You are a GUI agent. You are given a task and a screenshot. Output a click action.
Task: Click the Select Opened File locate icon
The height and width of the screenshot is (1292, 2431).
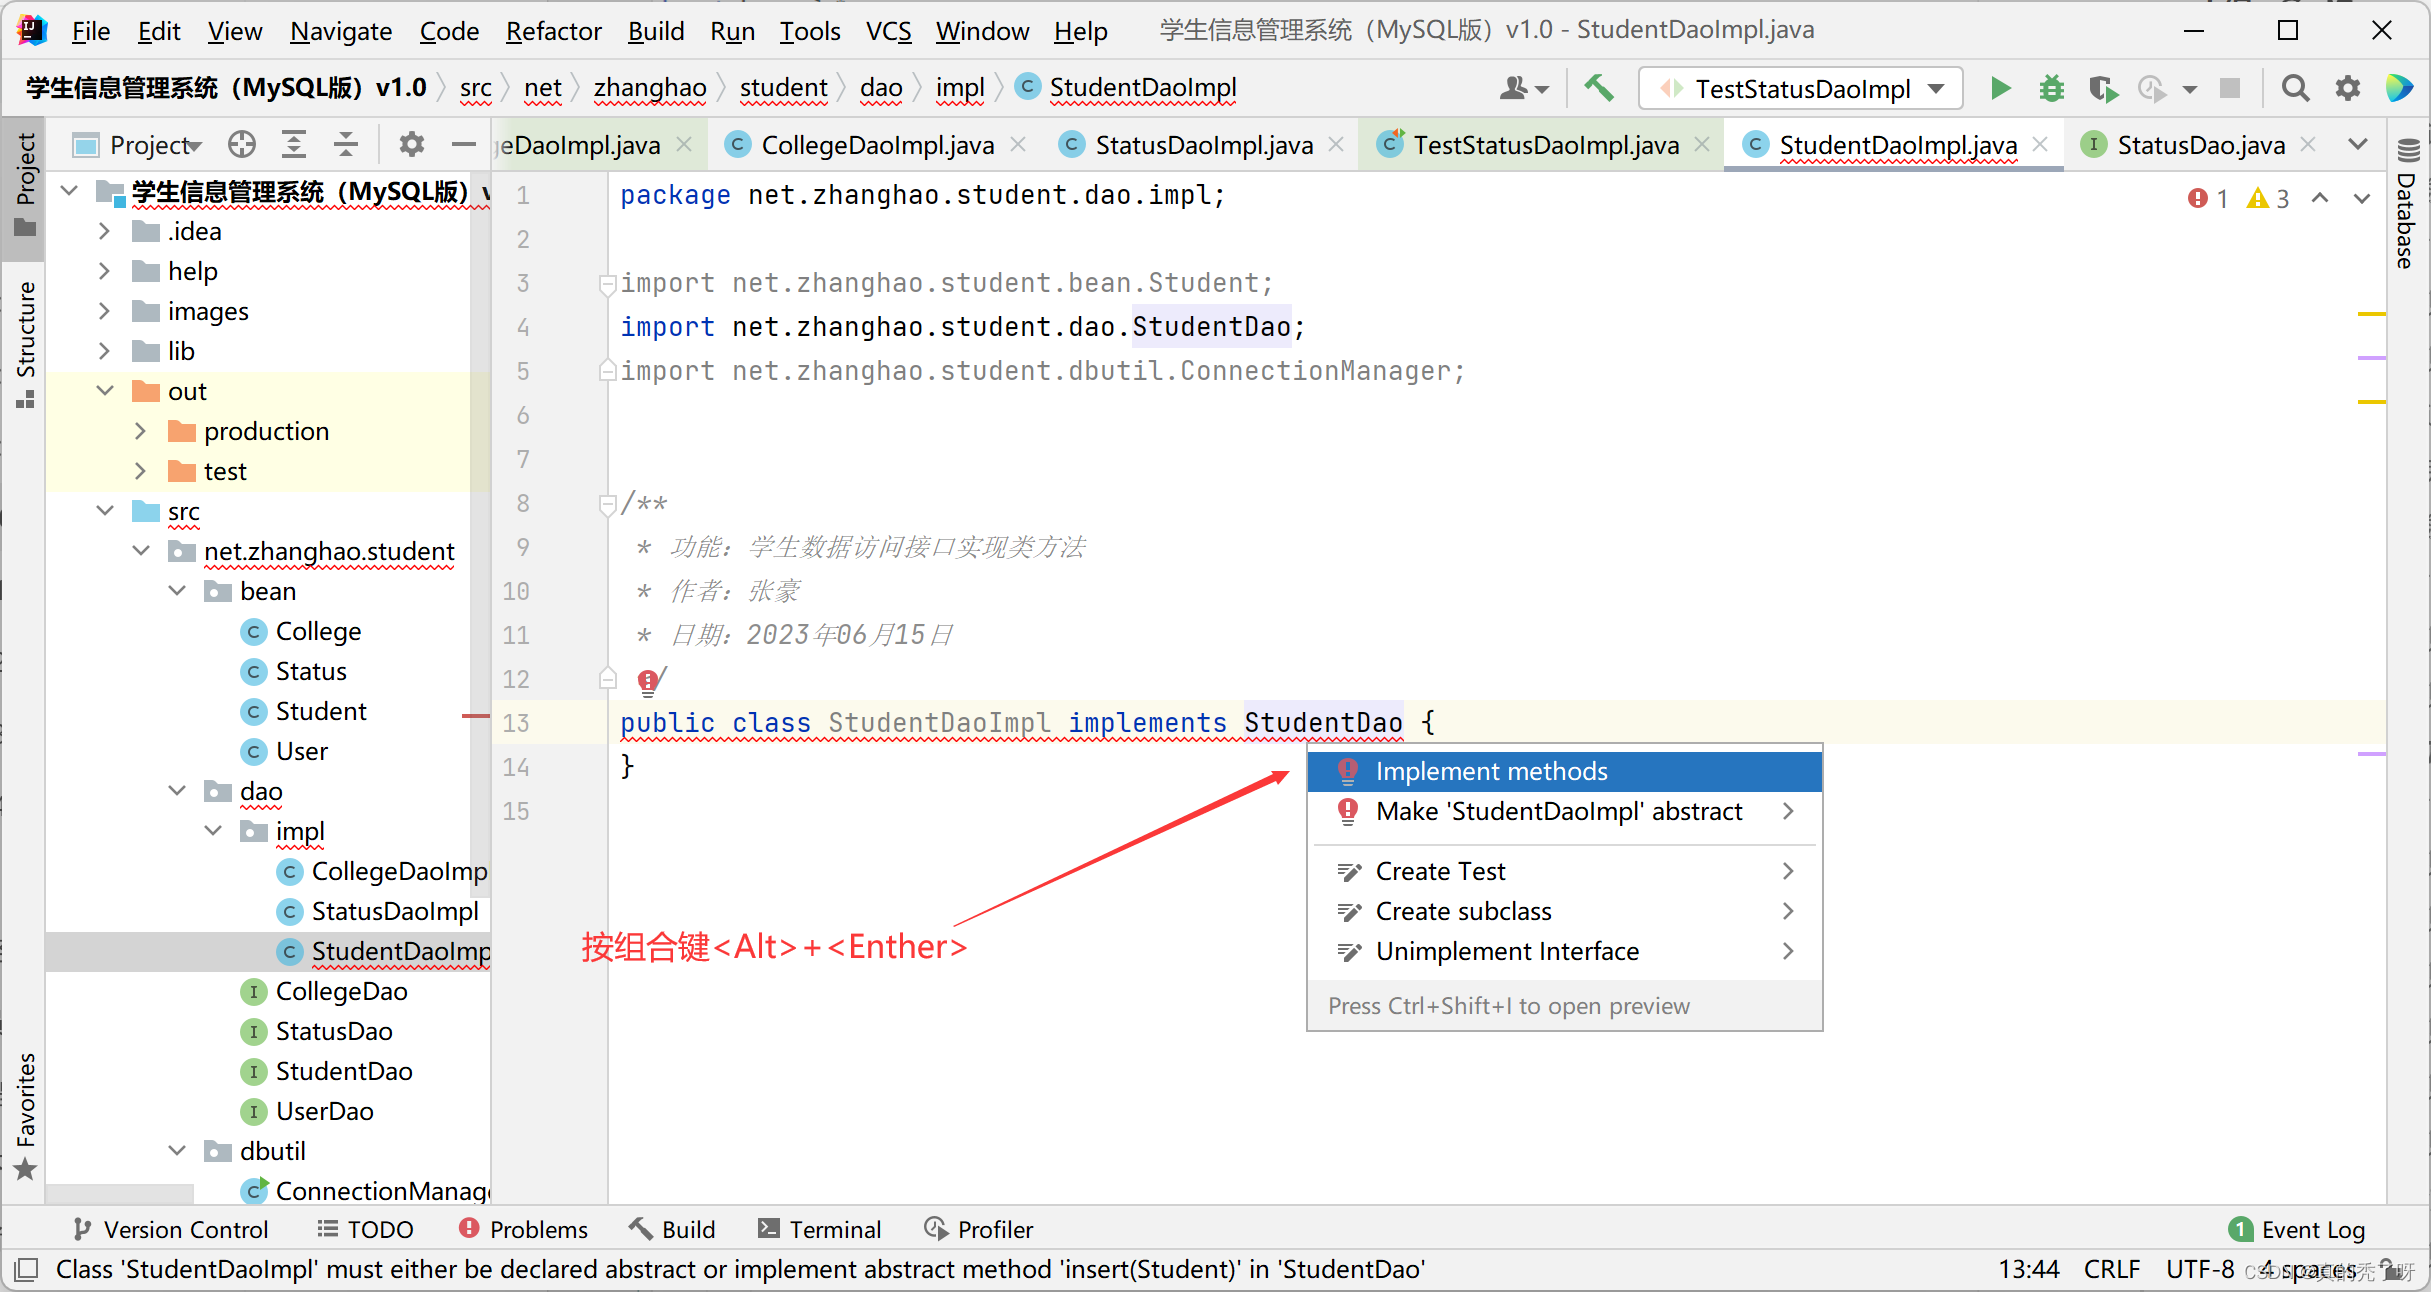[x=241, y=145]
